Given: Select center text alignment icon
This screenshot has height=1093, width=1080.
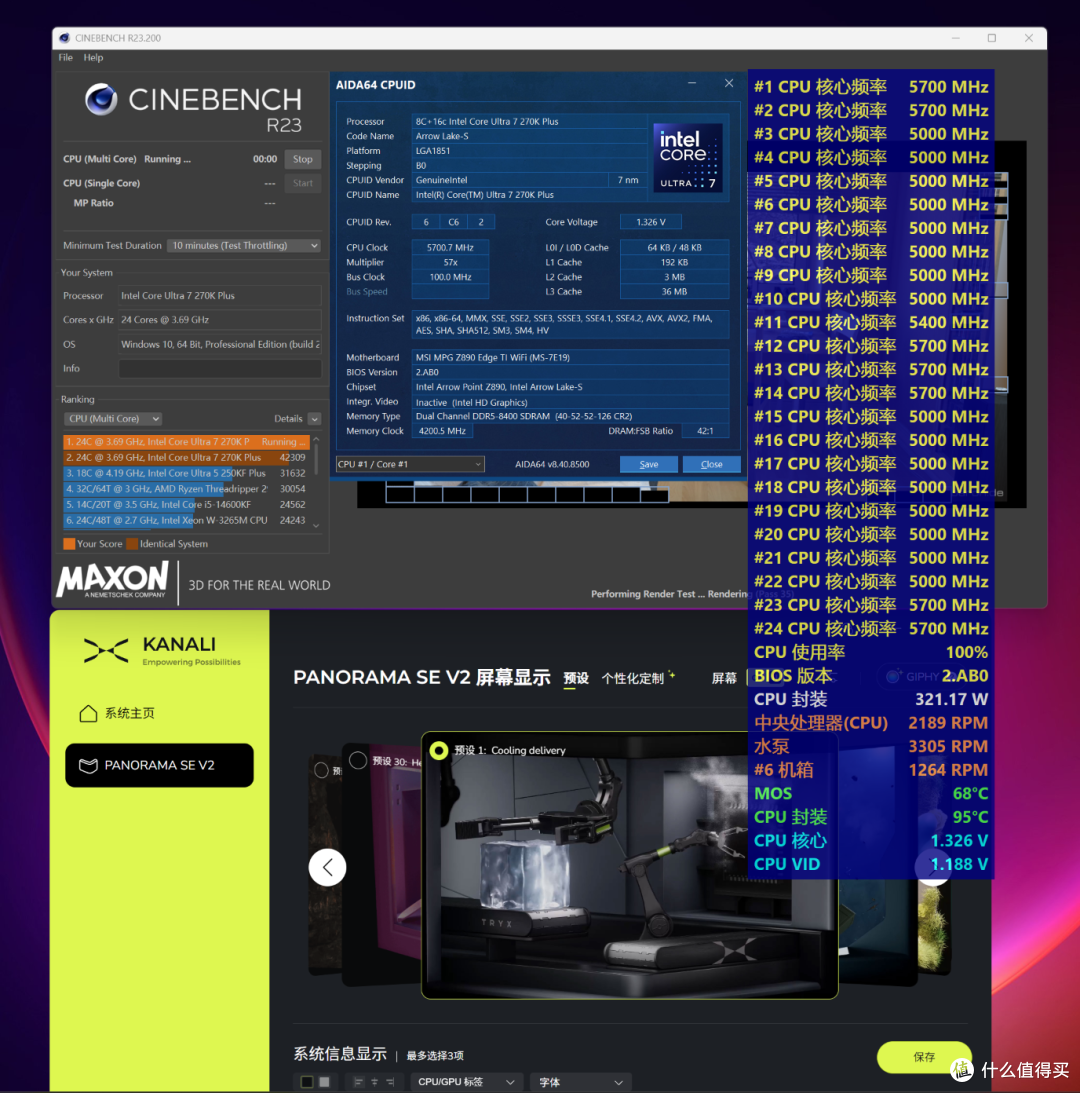Looking at the screenshot, I should tap(374, 1082).
